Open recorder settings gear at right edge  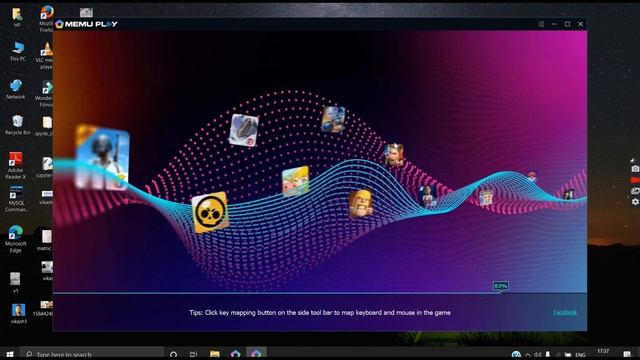635,202
